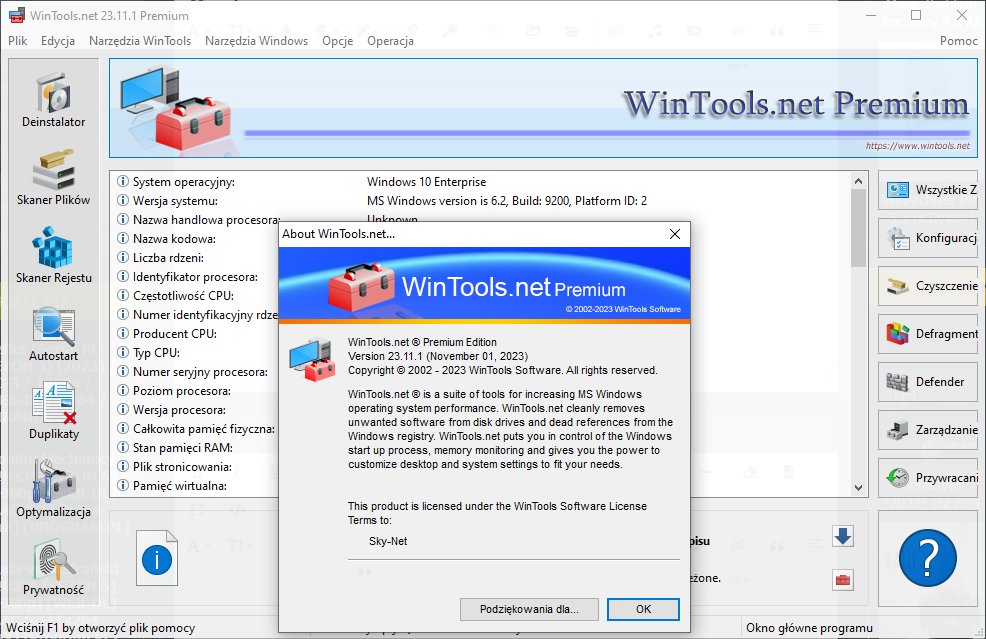Click the info icon beside Liczba rdzeni
The height and width of the screenshot is (639, 986).
[123, 257]
